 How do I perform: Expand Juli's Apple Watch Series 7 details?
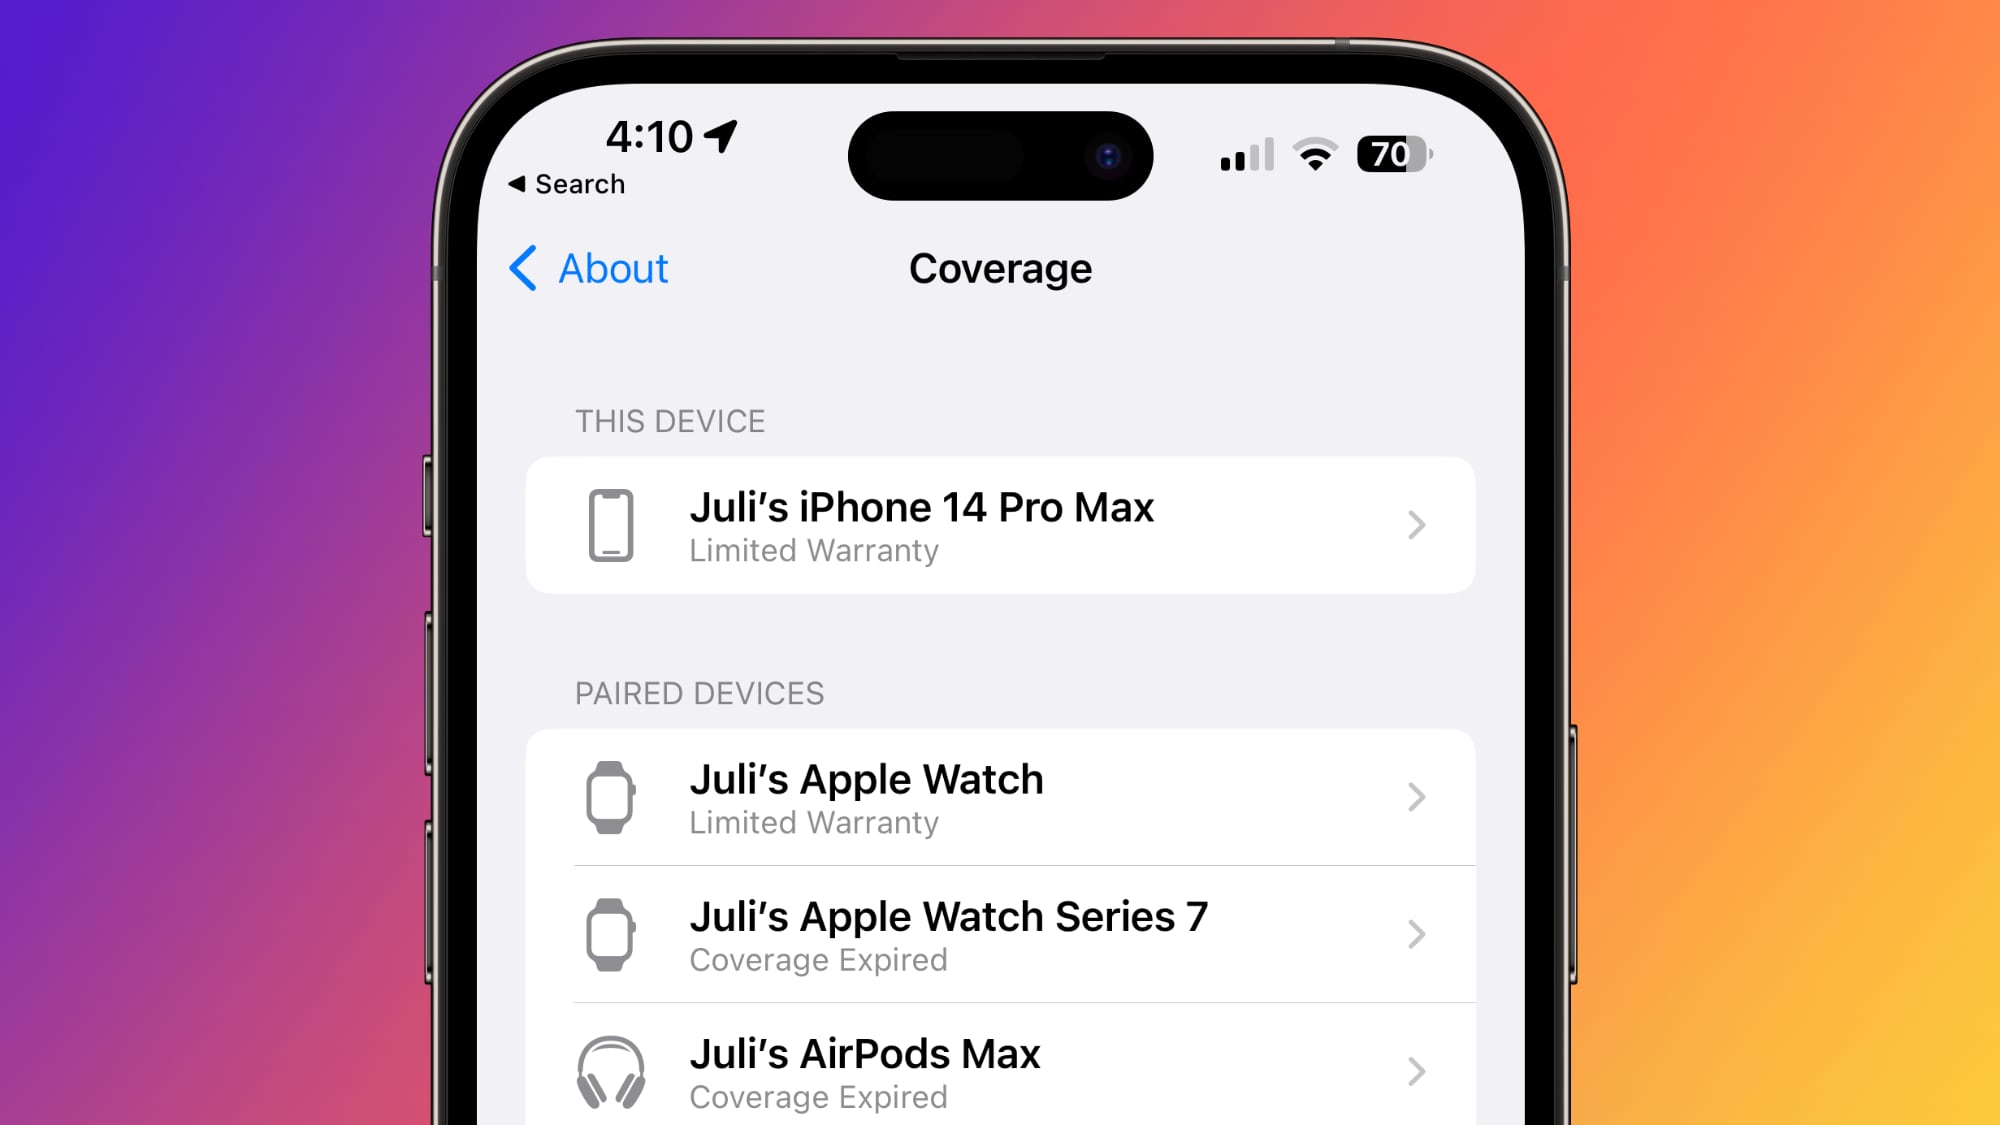[1000, 935]
